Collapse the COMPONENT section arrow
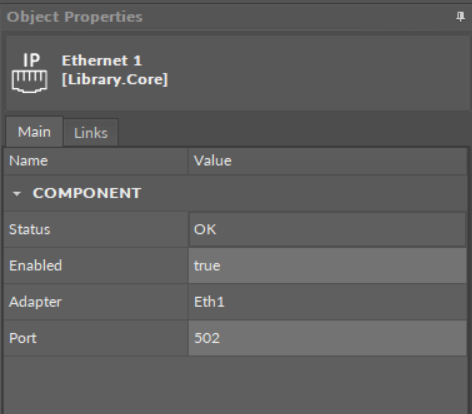The height and width of the screenshot is (414, 472). click(x=17, y=194)
